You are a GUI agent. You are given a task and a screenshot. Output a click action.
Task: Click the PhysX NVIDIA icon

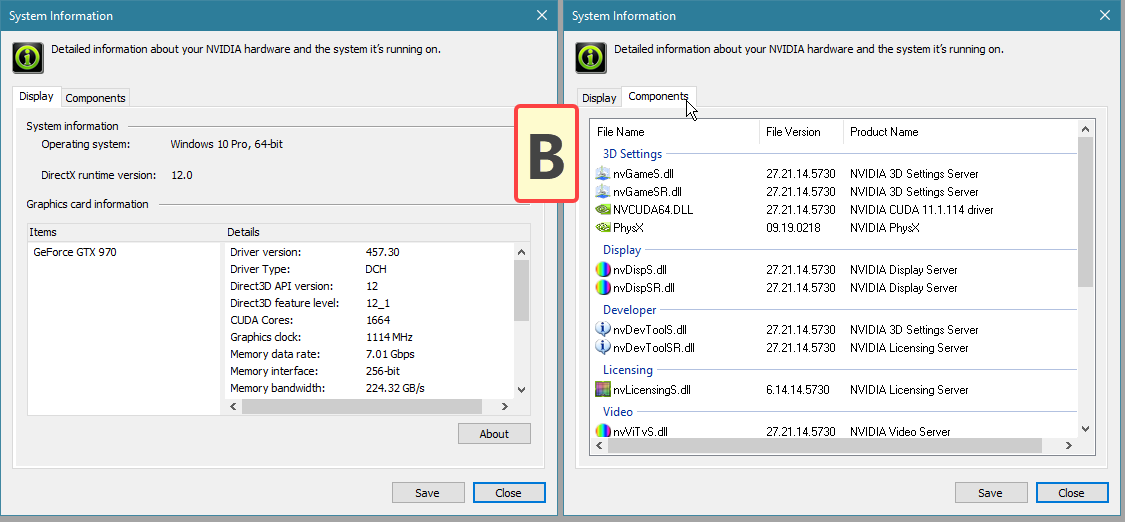[603, 228]
